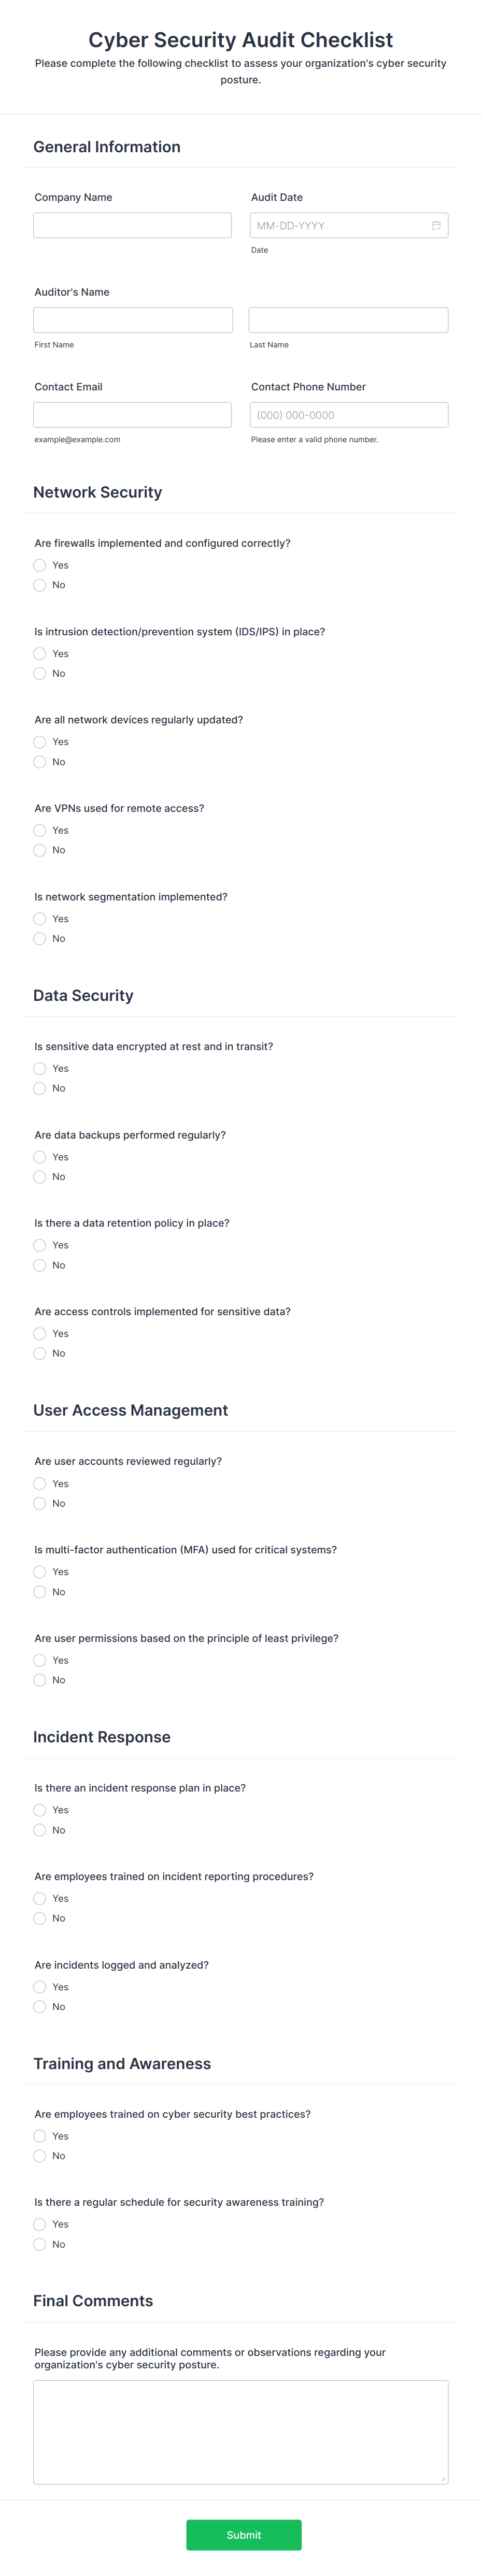Select Yes for user accounts reviewed regularly
The width and height of the screenshot is (482, 2576).
[39, 1483]
